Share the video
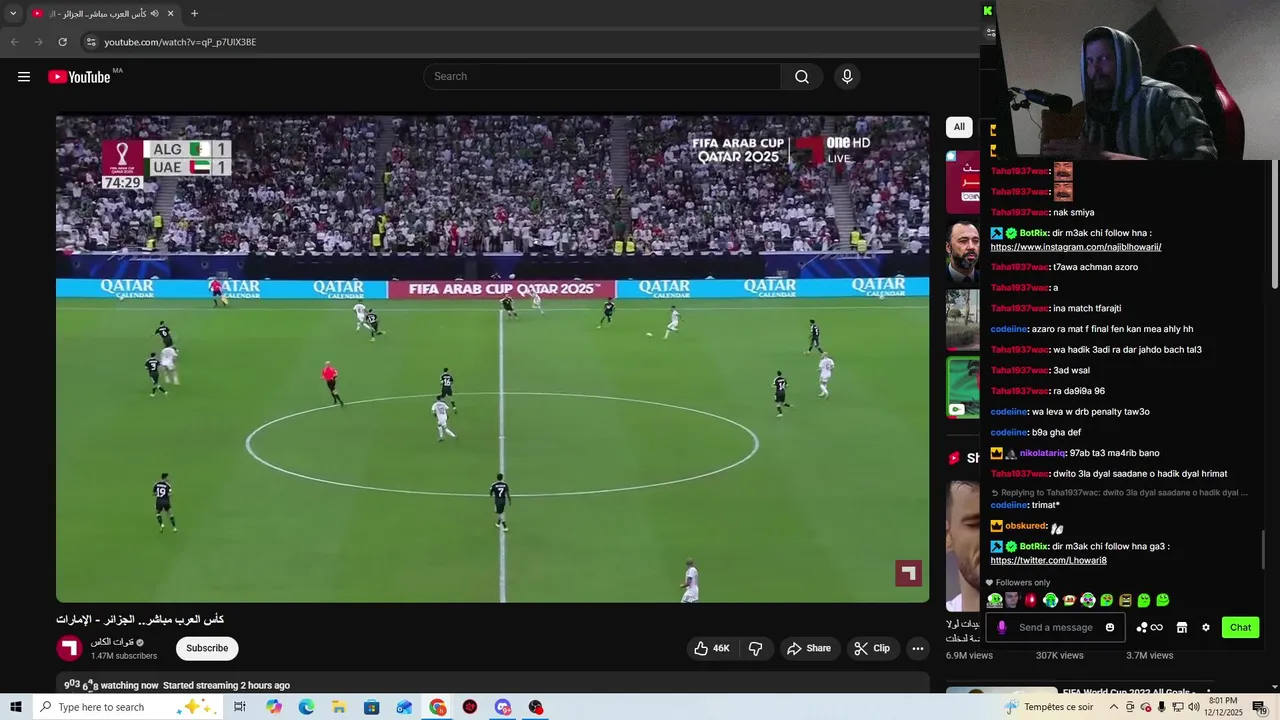The width and height of the screenshot is (1280, 720). 808,648
